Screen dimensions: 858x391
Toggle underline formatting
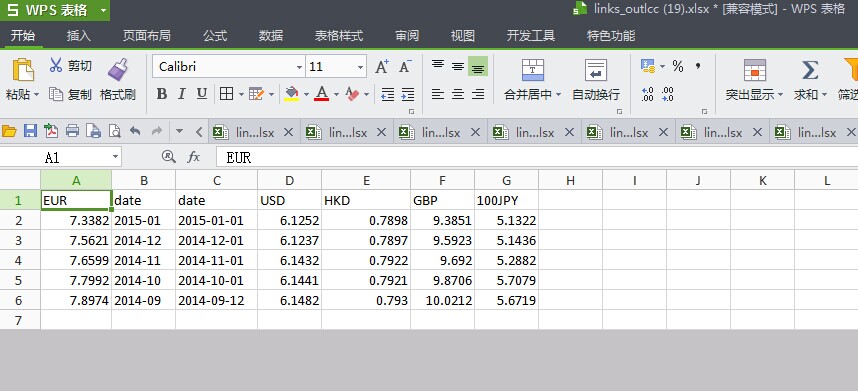pyautogui.click(x=201, y=94)
